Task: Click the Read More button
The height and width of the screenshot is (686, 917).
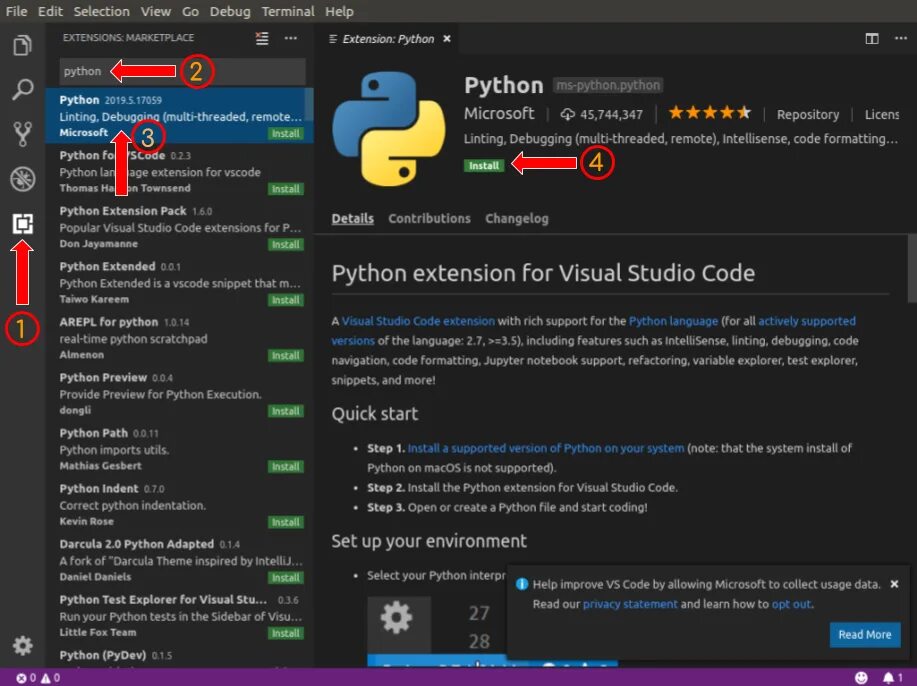Action: [864, 634]
